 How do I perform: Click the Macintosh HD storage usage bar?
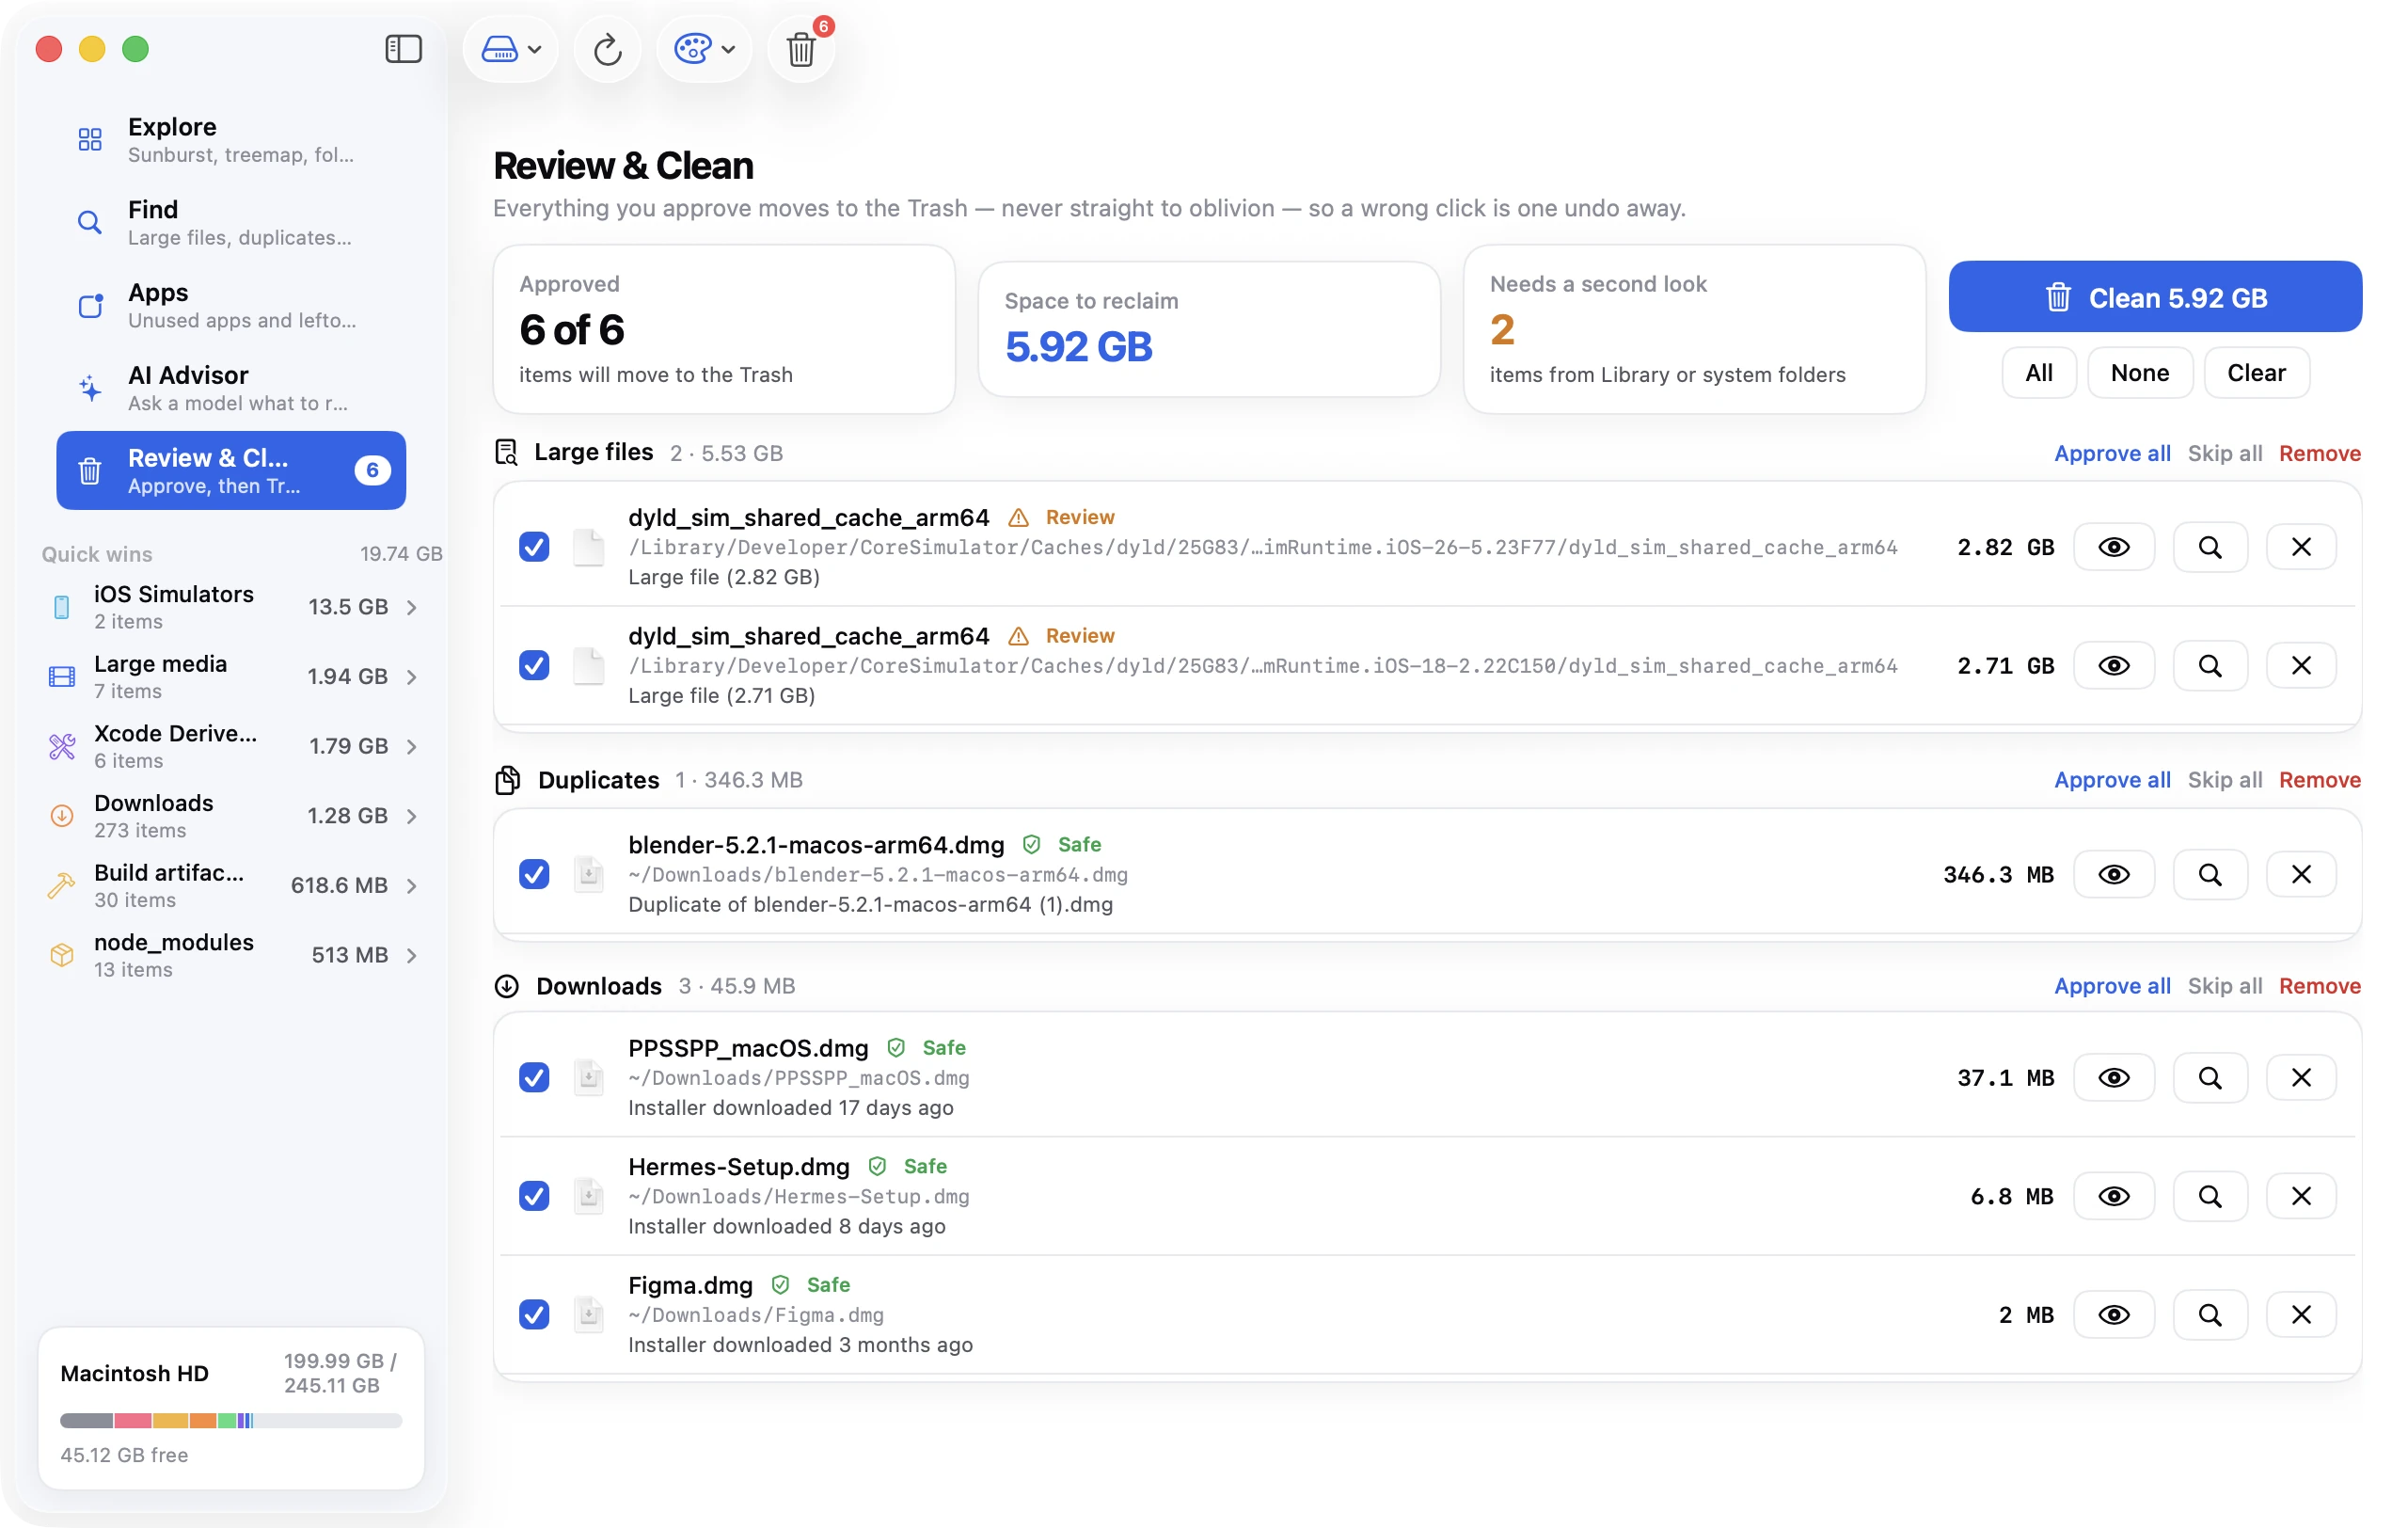click(x=231, y=1420)
